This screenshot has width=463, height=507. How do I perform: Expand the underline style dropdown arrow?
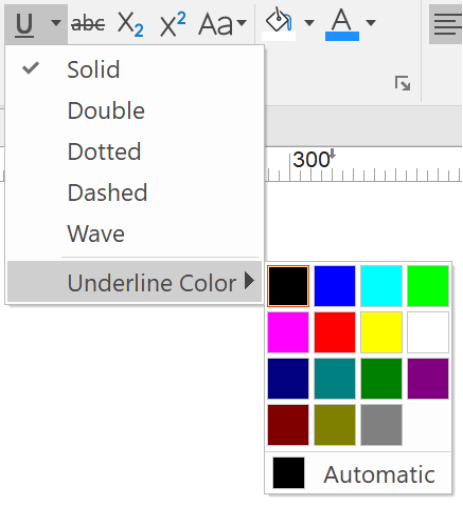pos(56,23)
